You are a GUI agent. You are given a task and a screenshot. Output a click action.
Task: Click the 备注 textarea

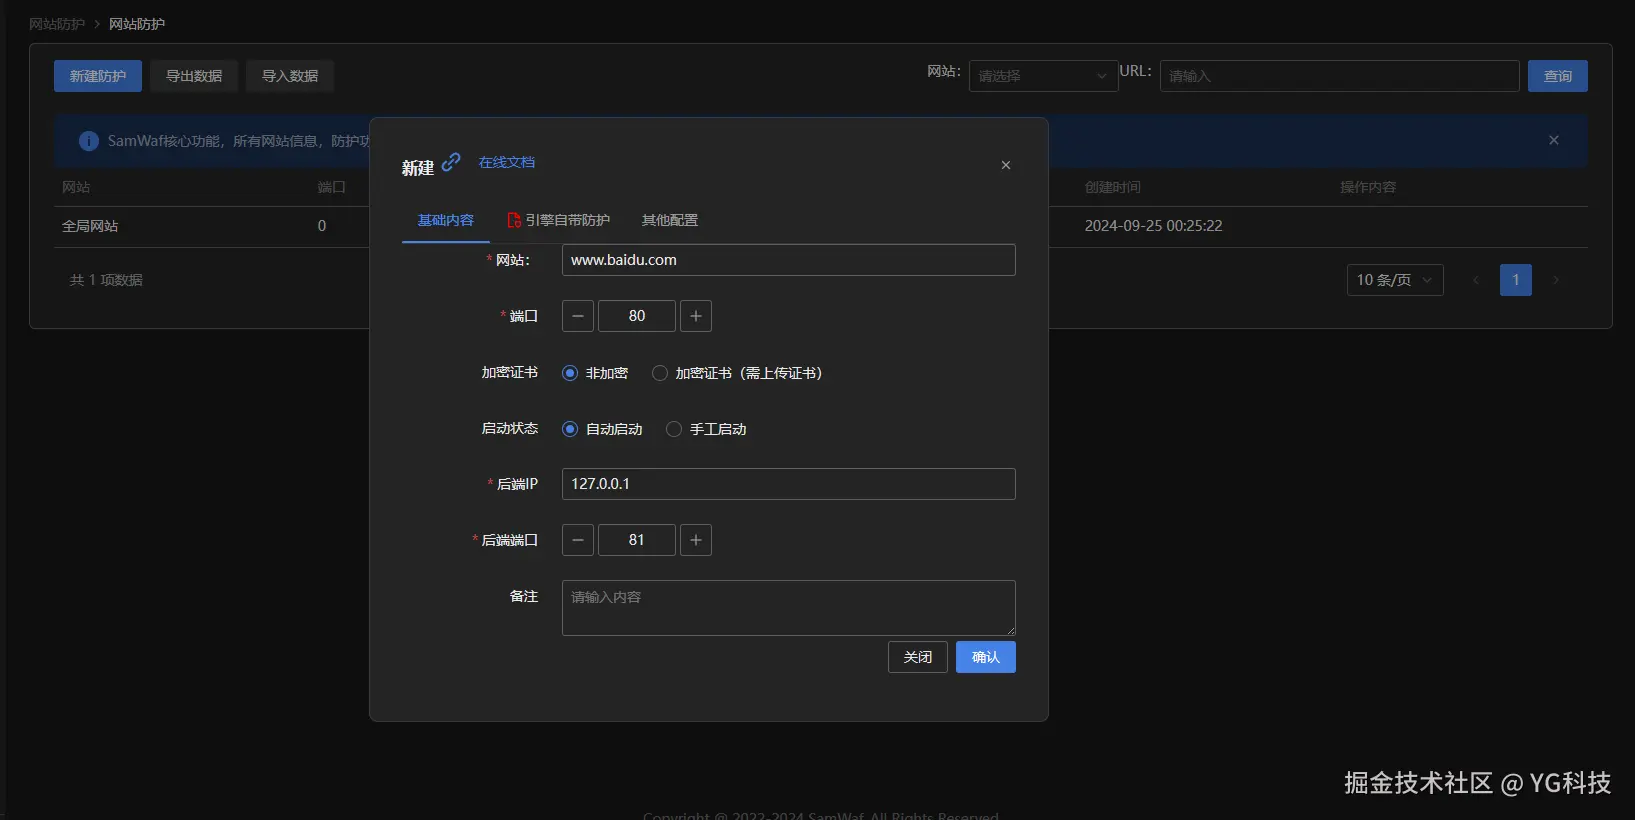pos(789,608)
